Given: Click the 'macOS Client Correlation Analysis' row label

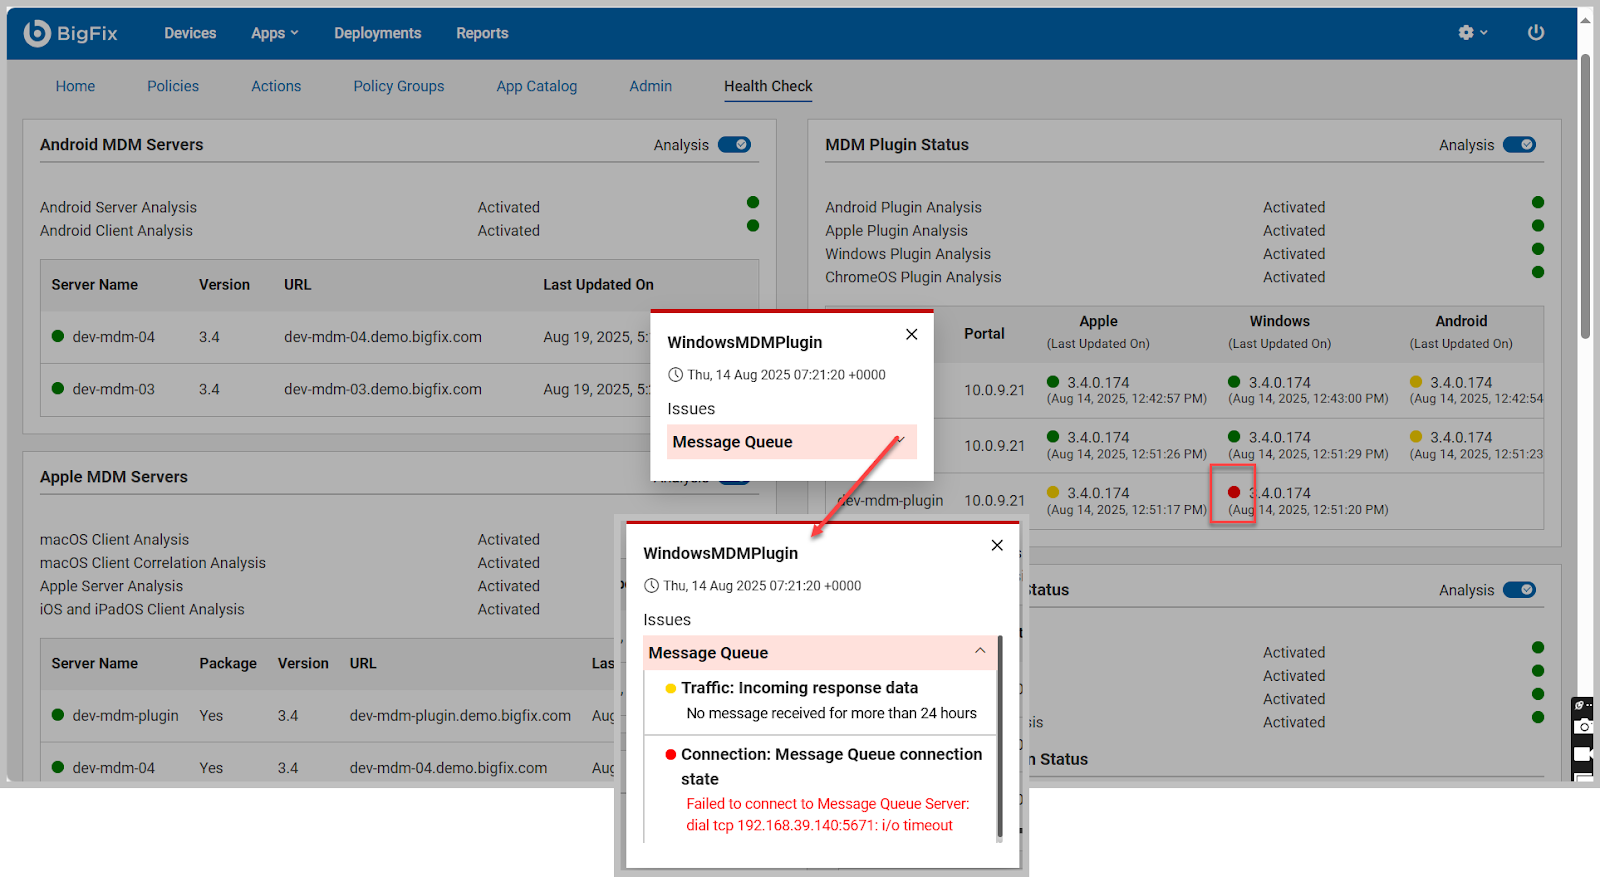Looking at the screenshot, I should pyautogui.click(x=153, y=563).
